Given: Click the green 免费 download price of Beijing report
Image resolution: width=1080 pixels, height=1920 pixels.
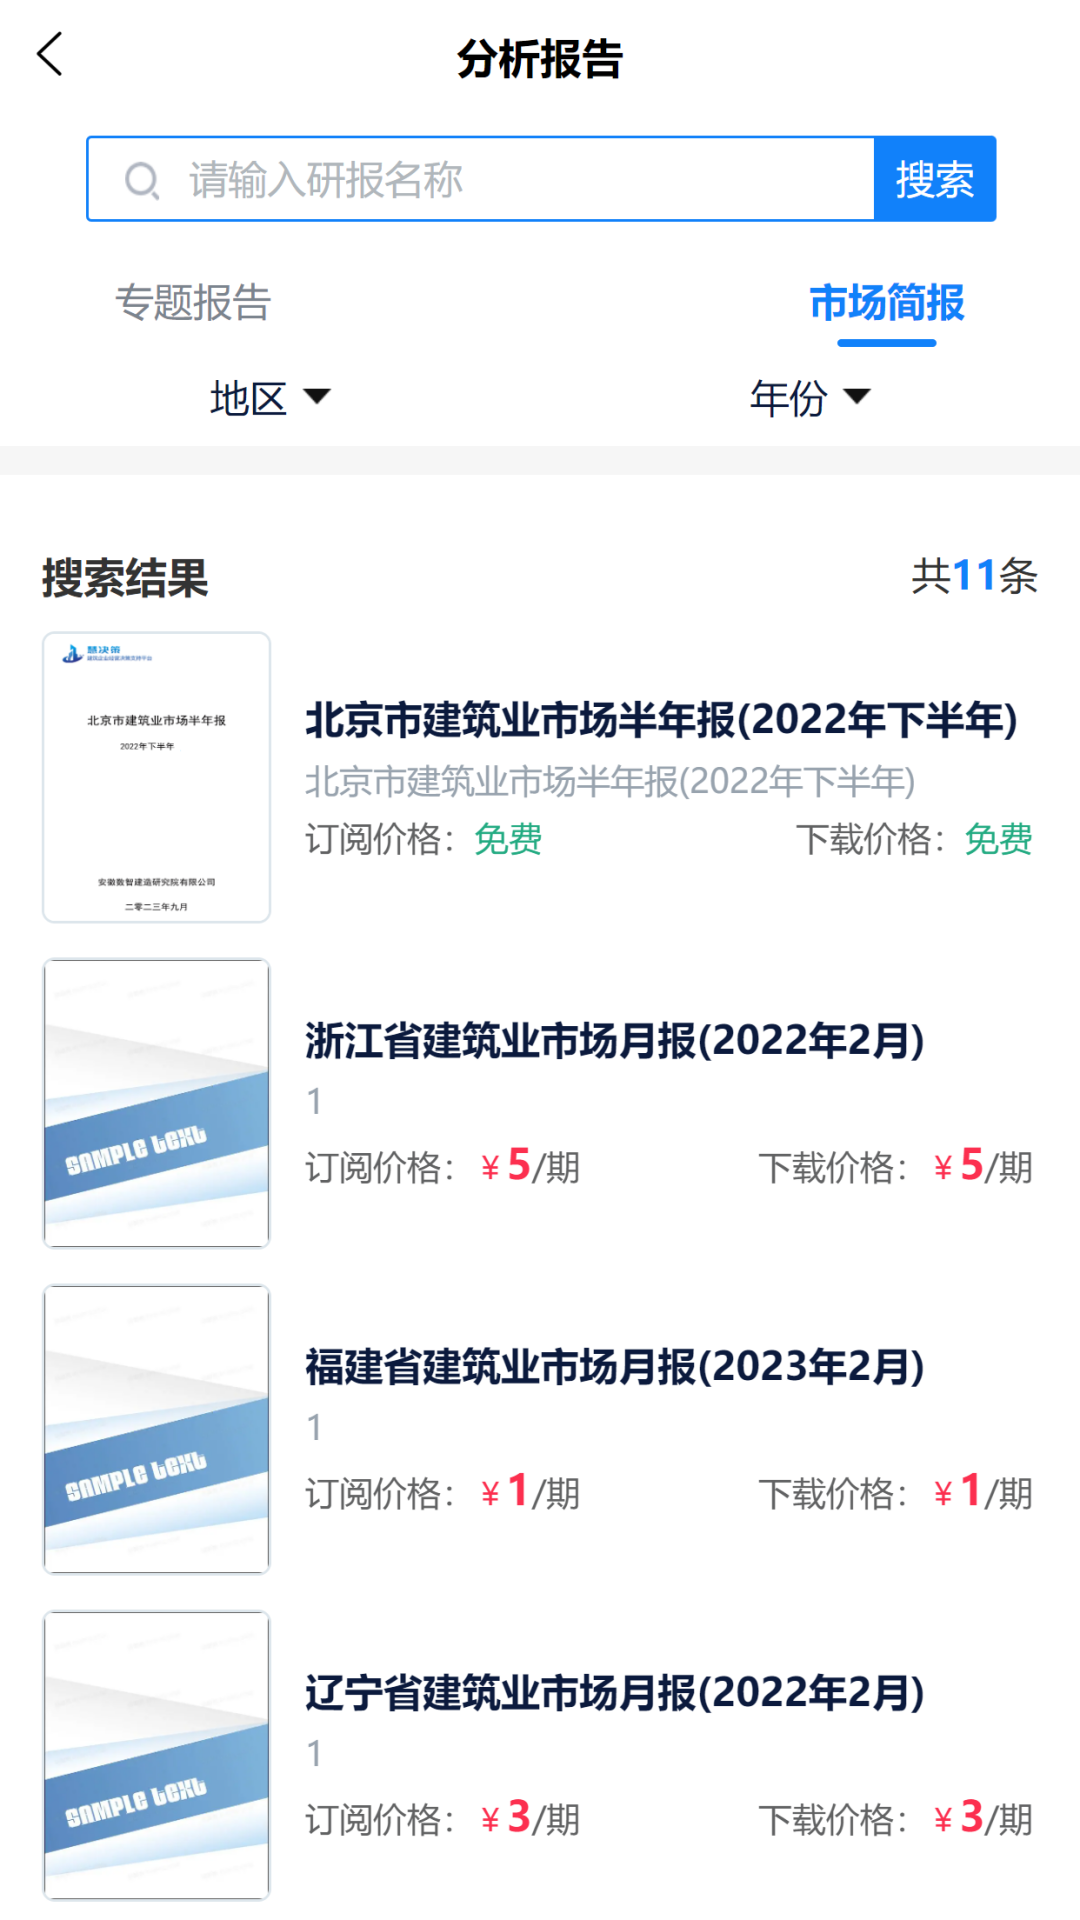Looking at the screenshot, I should click(998, 839).
